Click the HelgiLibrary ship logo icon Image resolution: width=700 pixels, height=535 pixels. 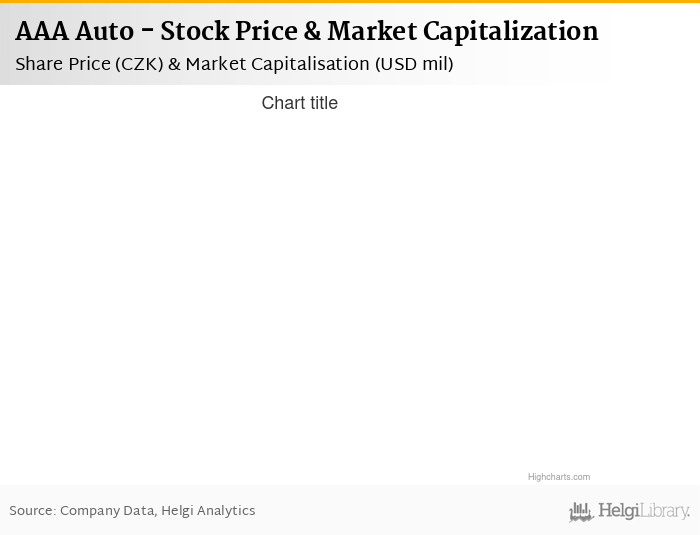pos(581,512)
